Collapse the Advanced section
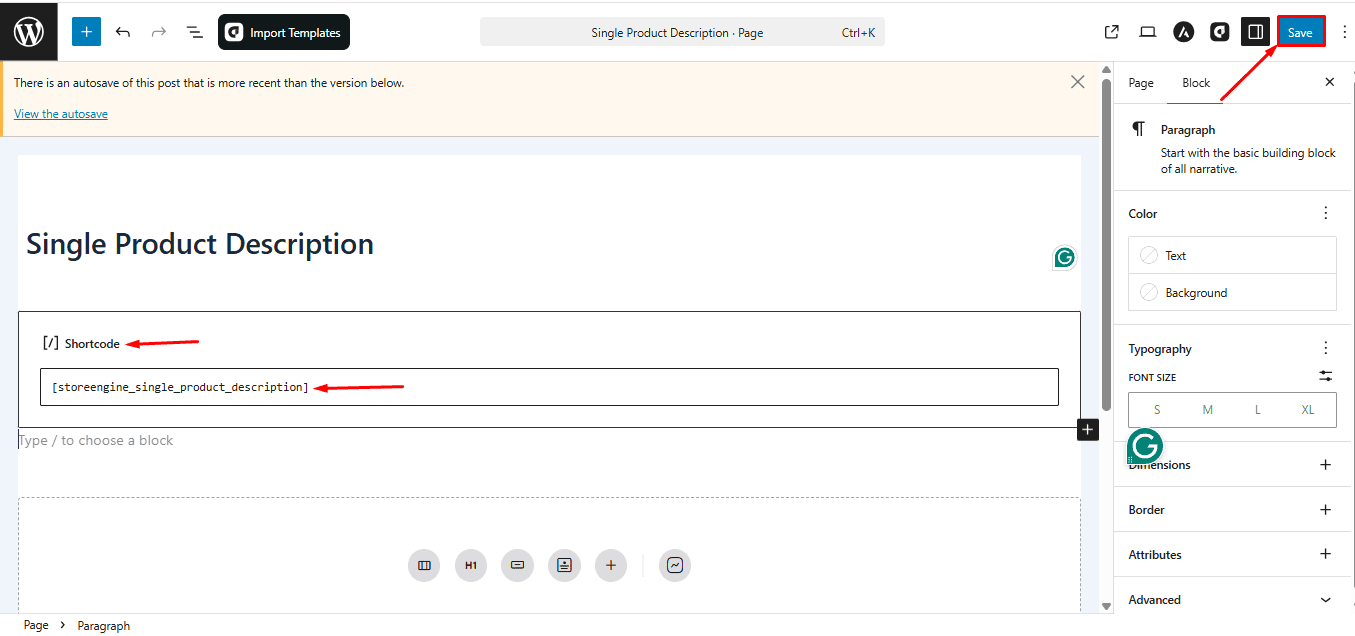This screenshot has height=636, width=1355. coord(1325,599)
